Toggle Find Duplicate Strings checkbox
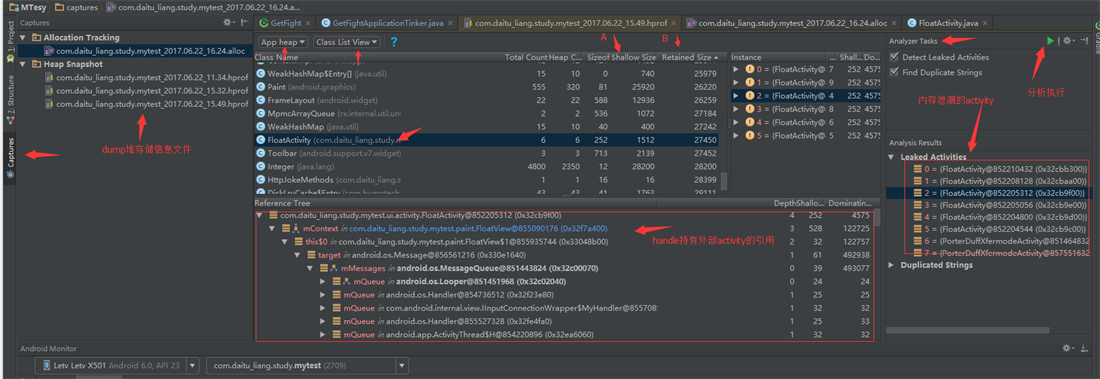Image resolution: width=1100 pixels, height=379 pixels. pos(894,72)
